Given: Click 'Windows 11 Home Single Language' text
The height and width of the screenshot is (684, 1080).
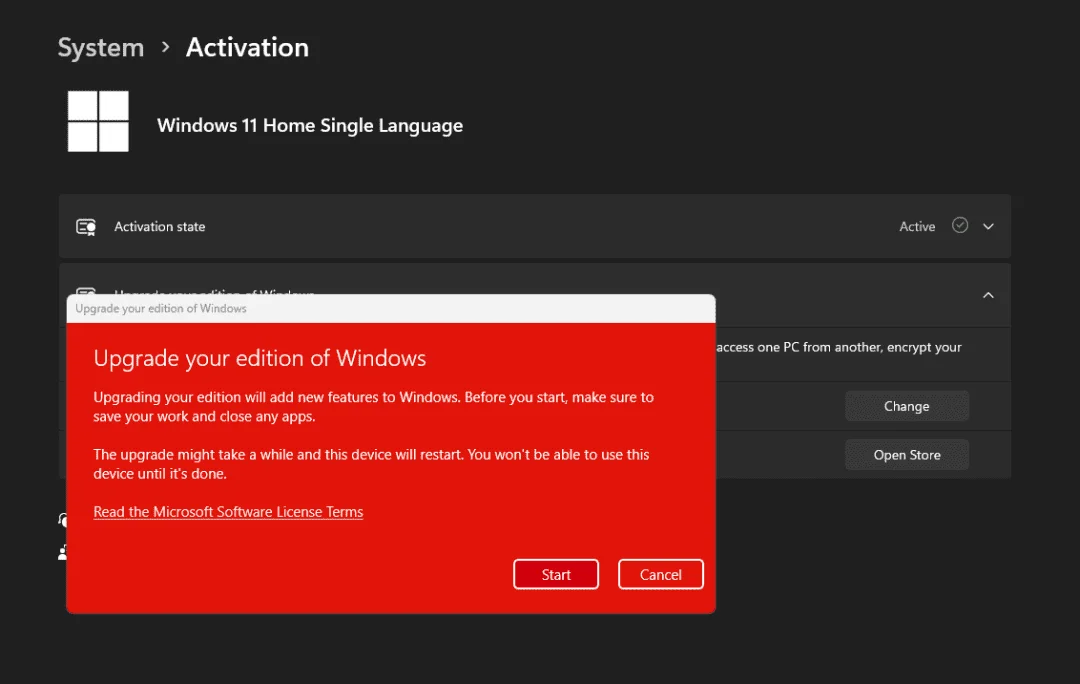Looking at the screenshot, I should pyautogui.click(x=310, y=125).
